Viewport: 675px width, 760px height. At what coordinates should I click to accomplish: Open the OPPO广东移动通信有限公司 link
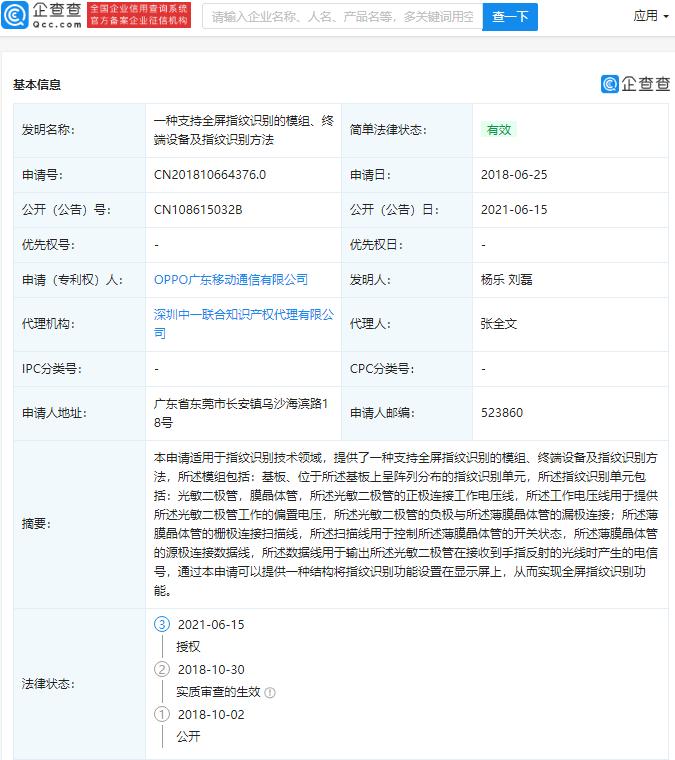coord(231,280)
